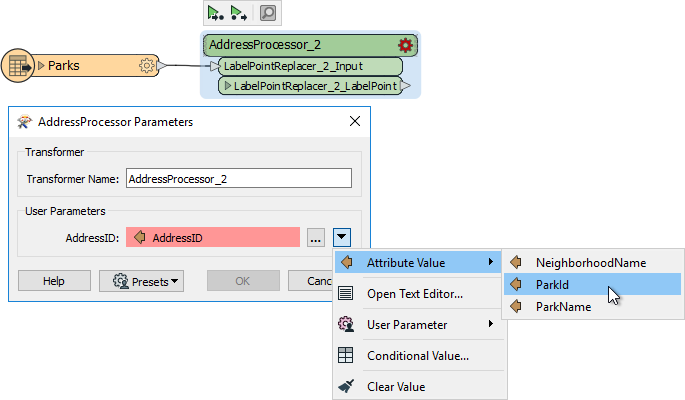Choose Open Text Editor menu item
Viewport: 685px width, 400px height.
(419, 293)
